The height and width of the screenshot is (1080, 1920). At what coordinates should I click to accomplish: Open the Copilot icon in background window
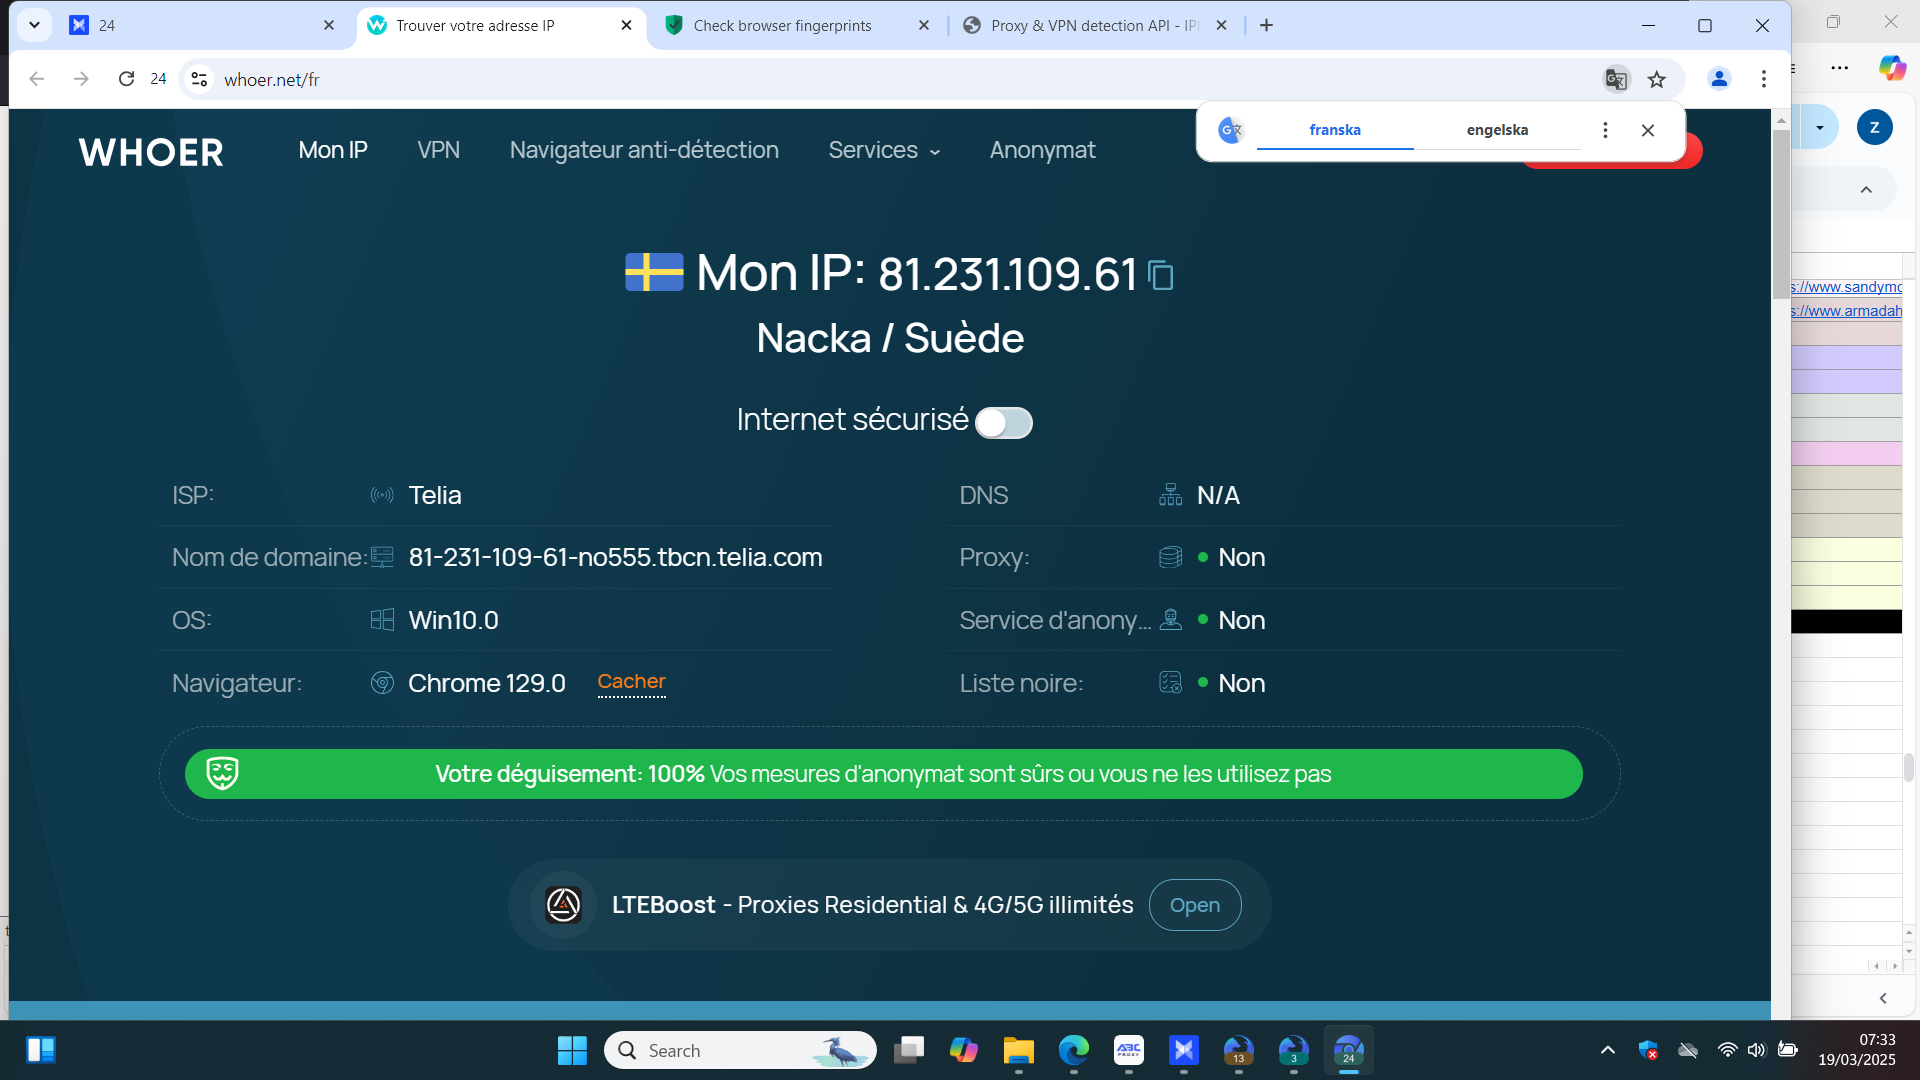coord(1892,67)
